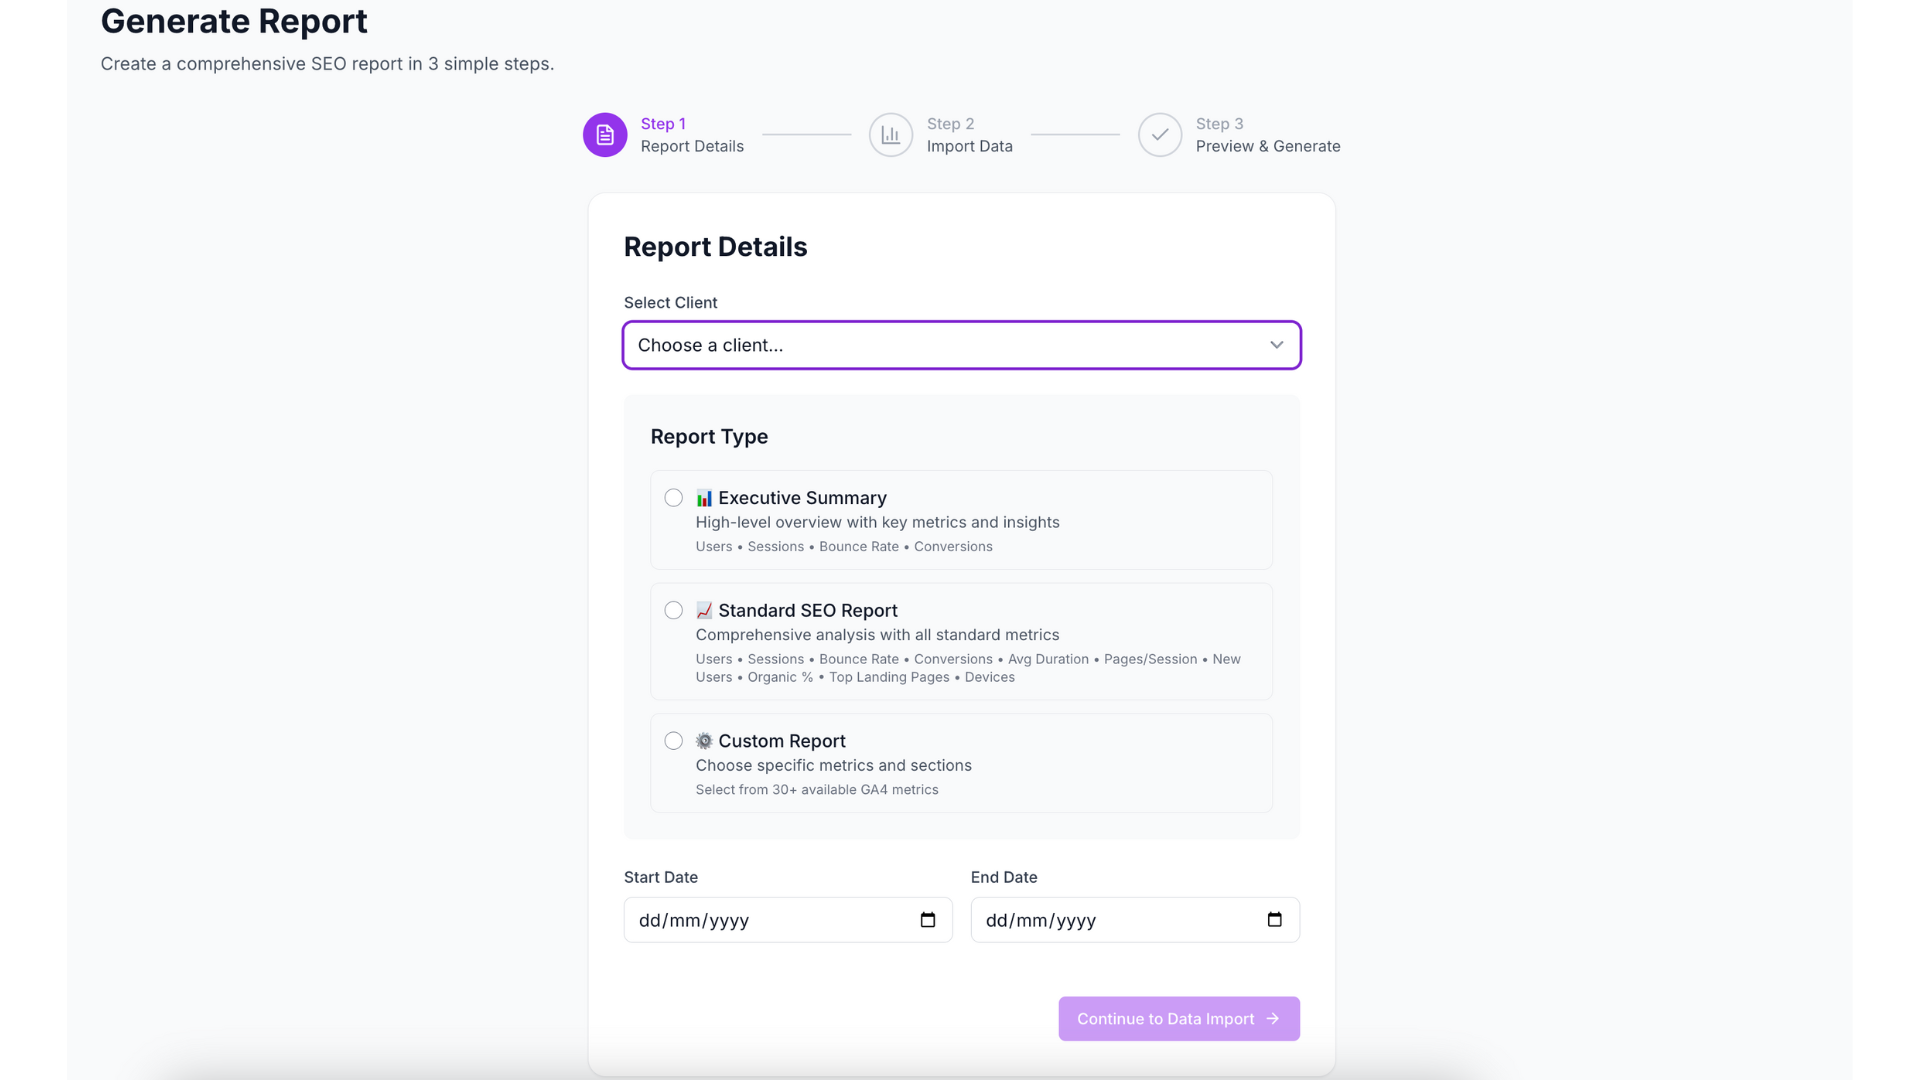Click the arrow icon inside the Continue button

(1272, 1018)
